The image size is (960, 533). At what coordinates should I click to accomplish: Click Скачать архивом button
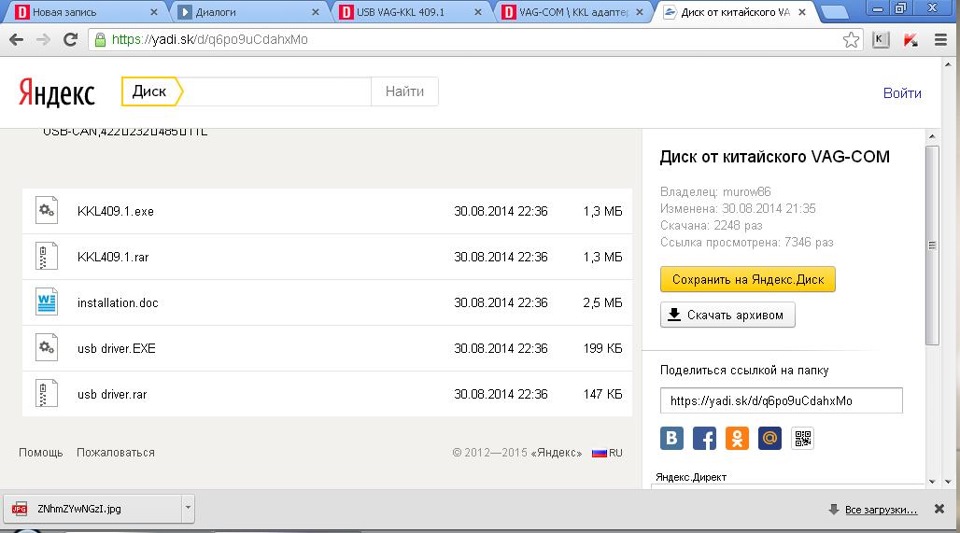click(727, 315)
